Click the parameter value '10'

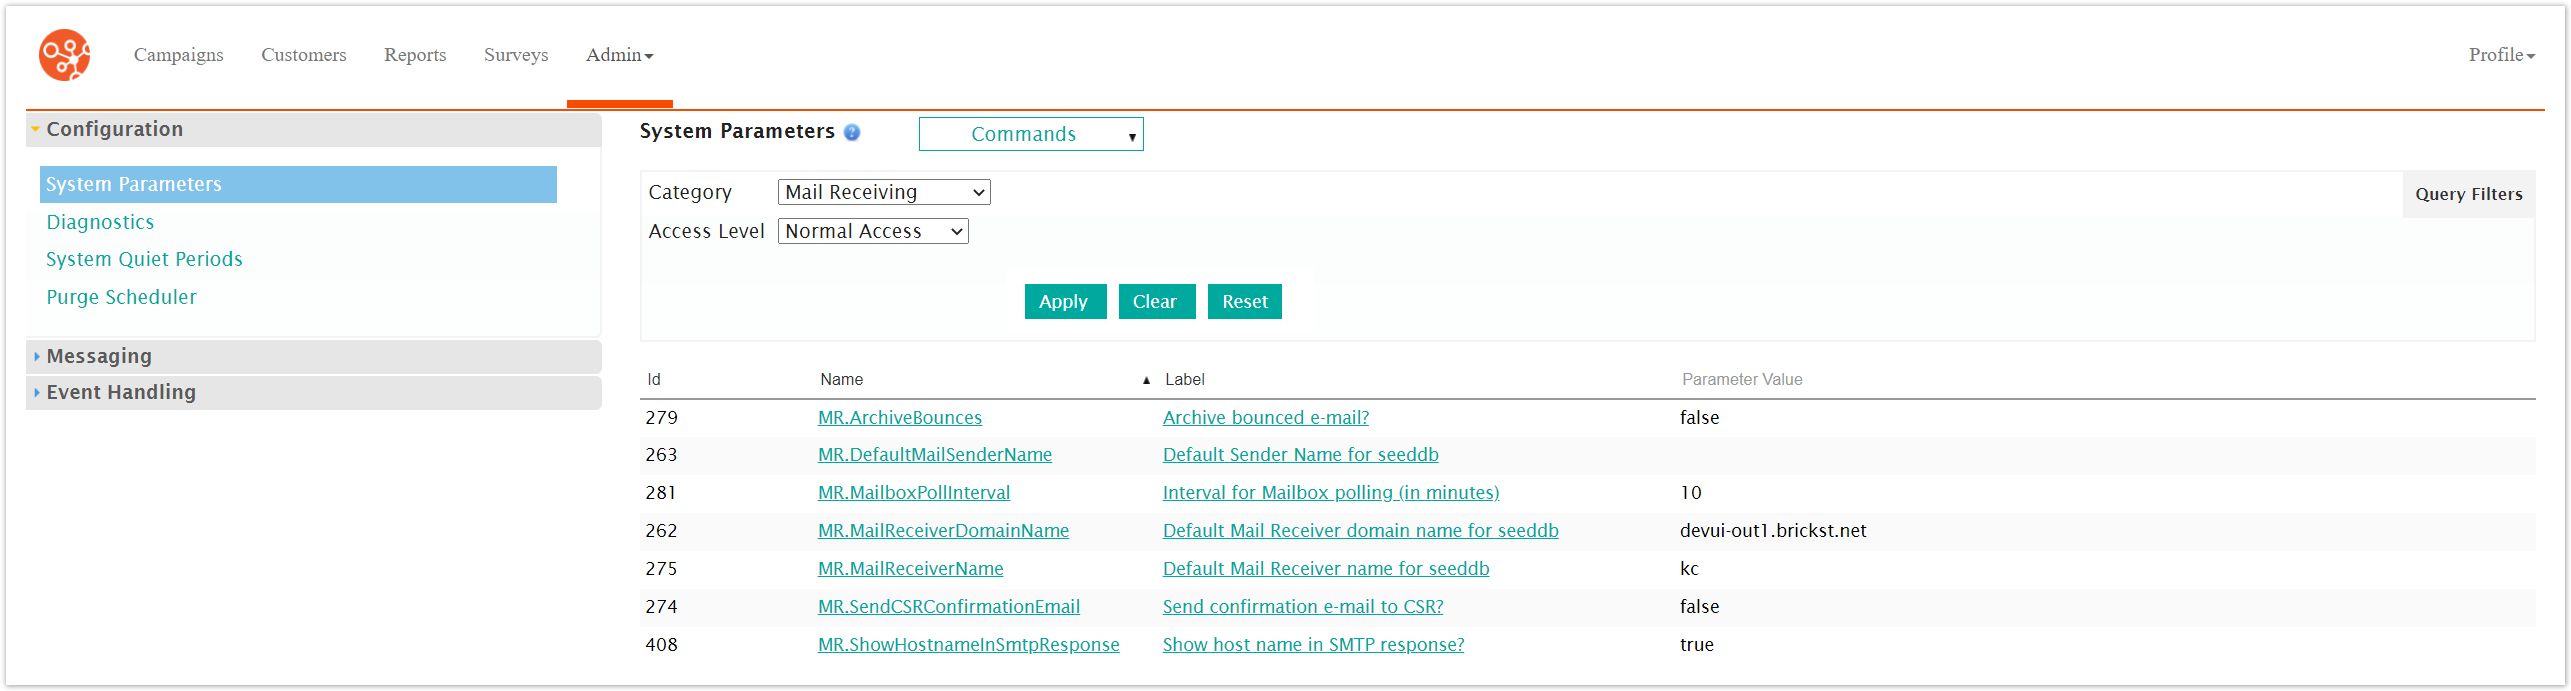[1691, 493]
